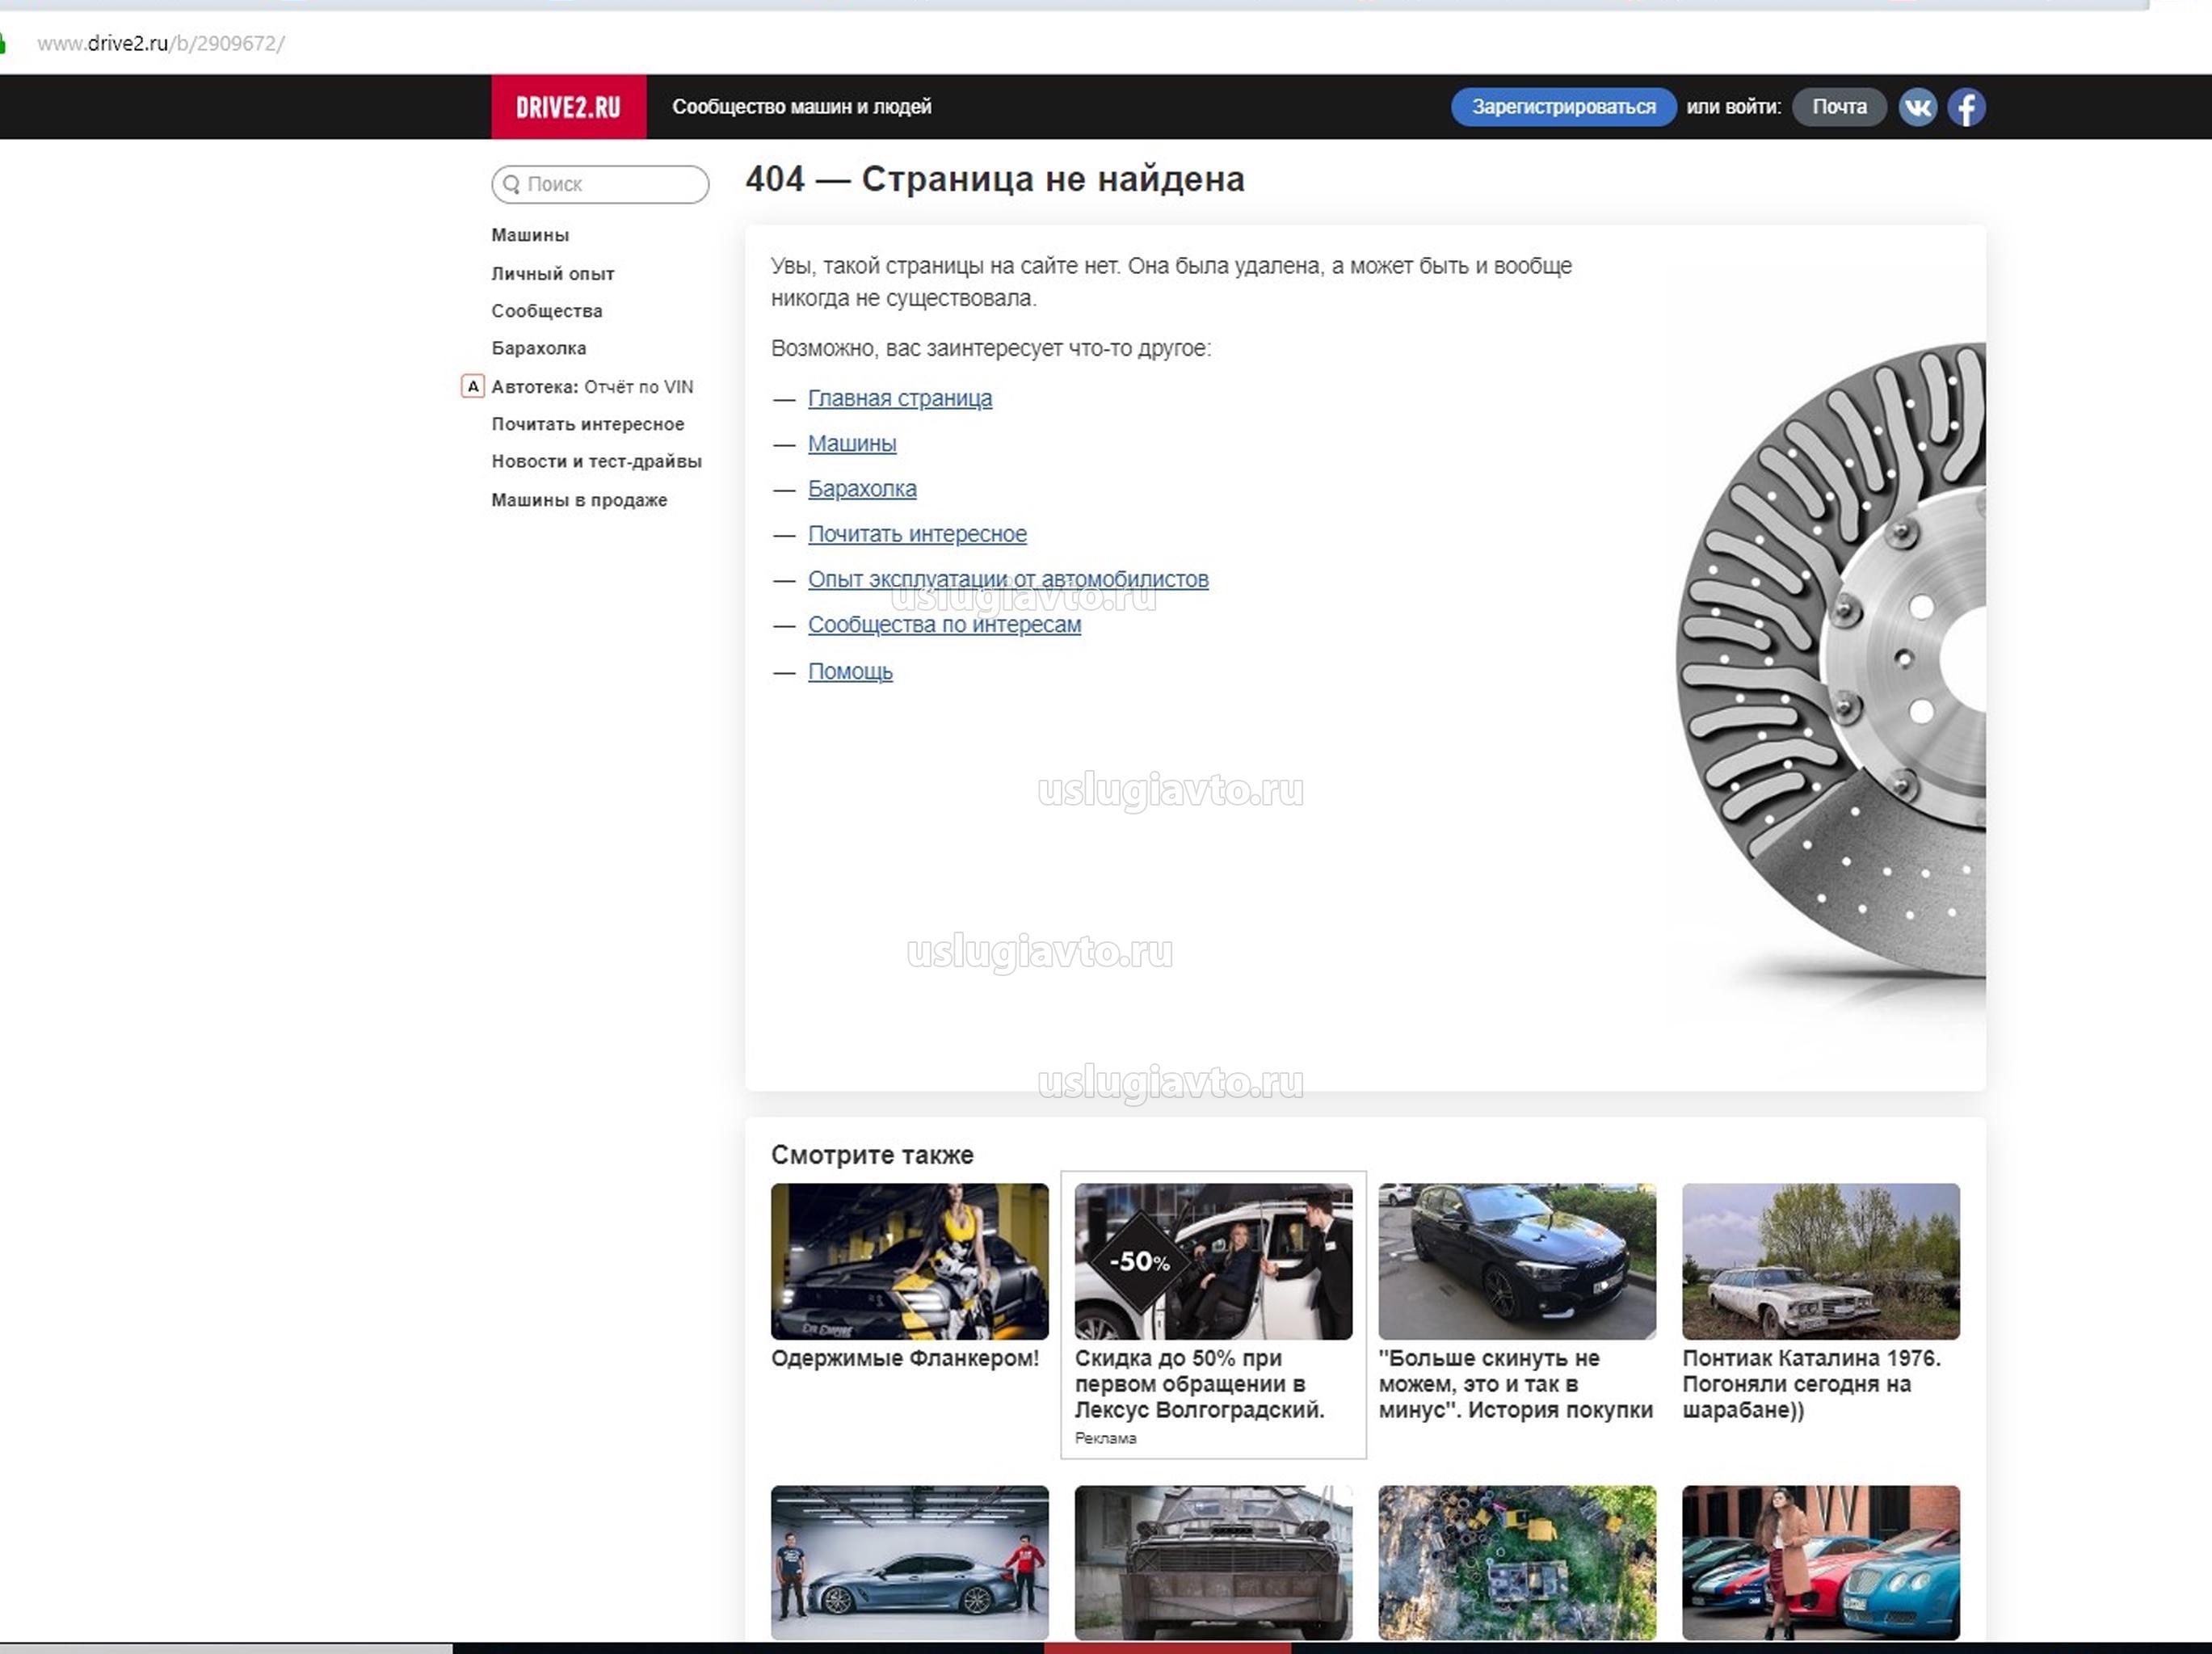Click the browser address bar URL
Screen dimensions: 2212x1654
pos(160,43)
